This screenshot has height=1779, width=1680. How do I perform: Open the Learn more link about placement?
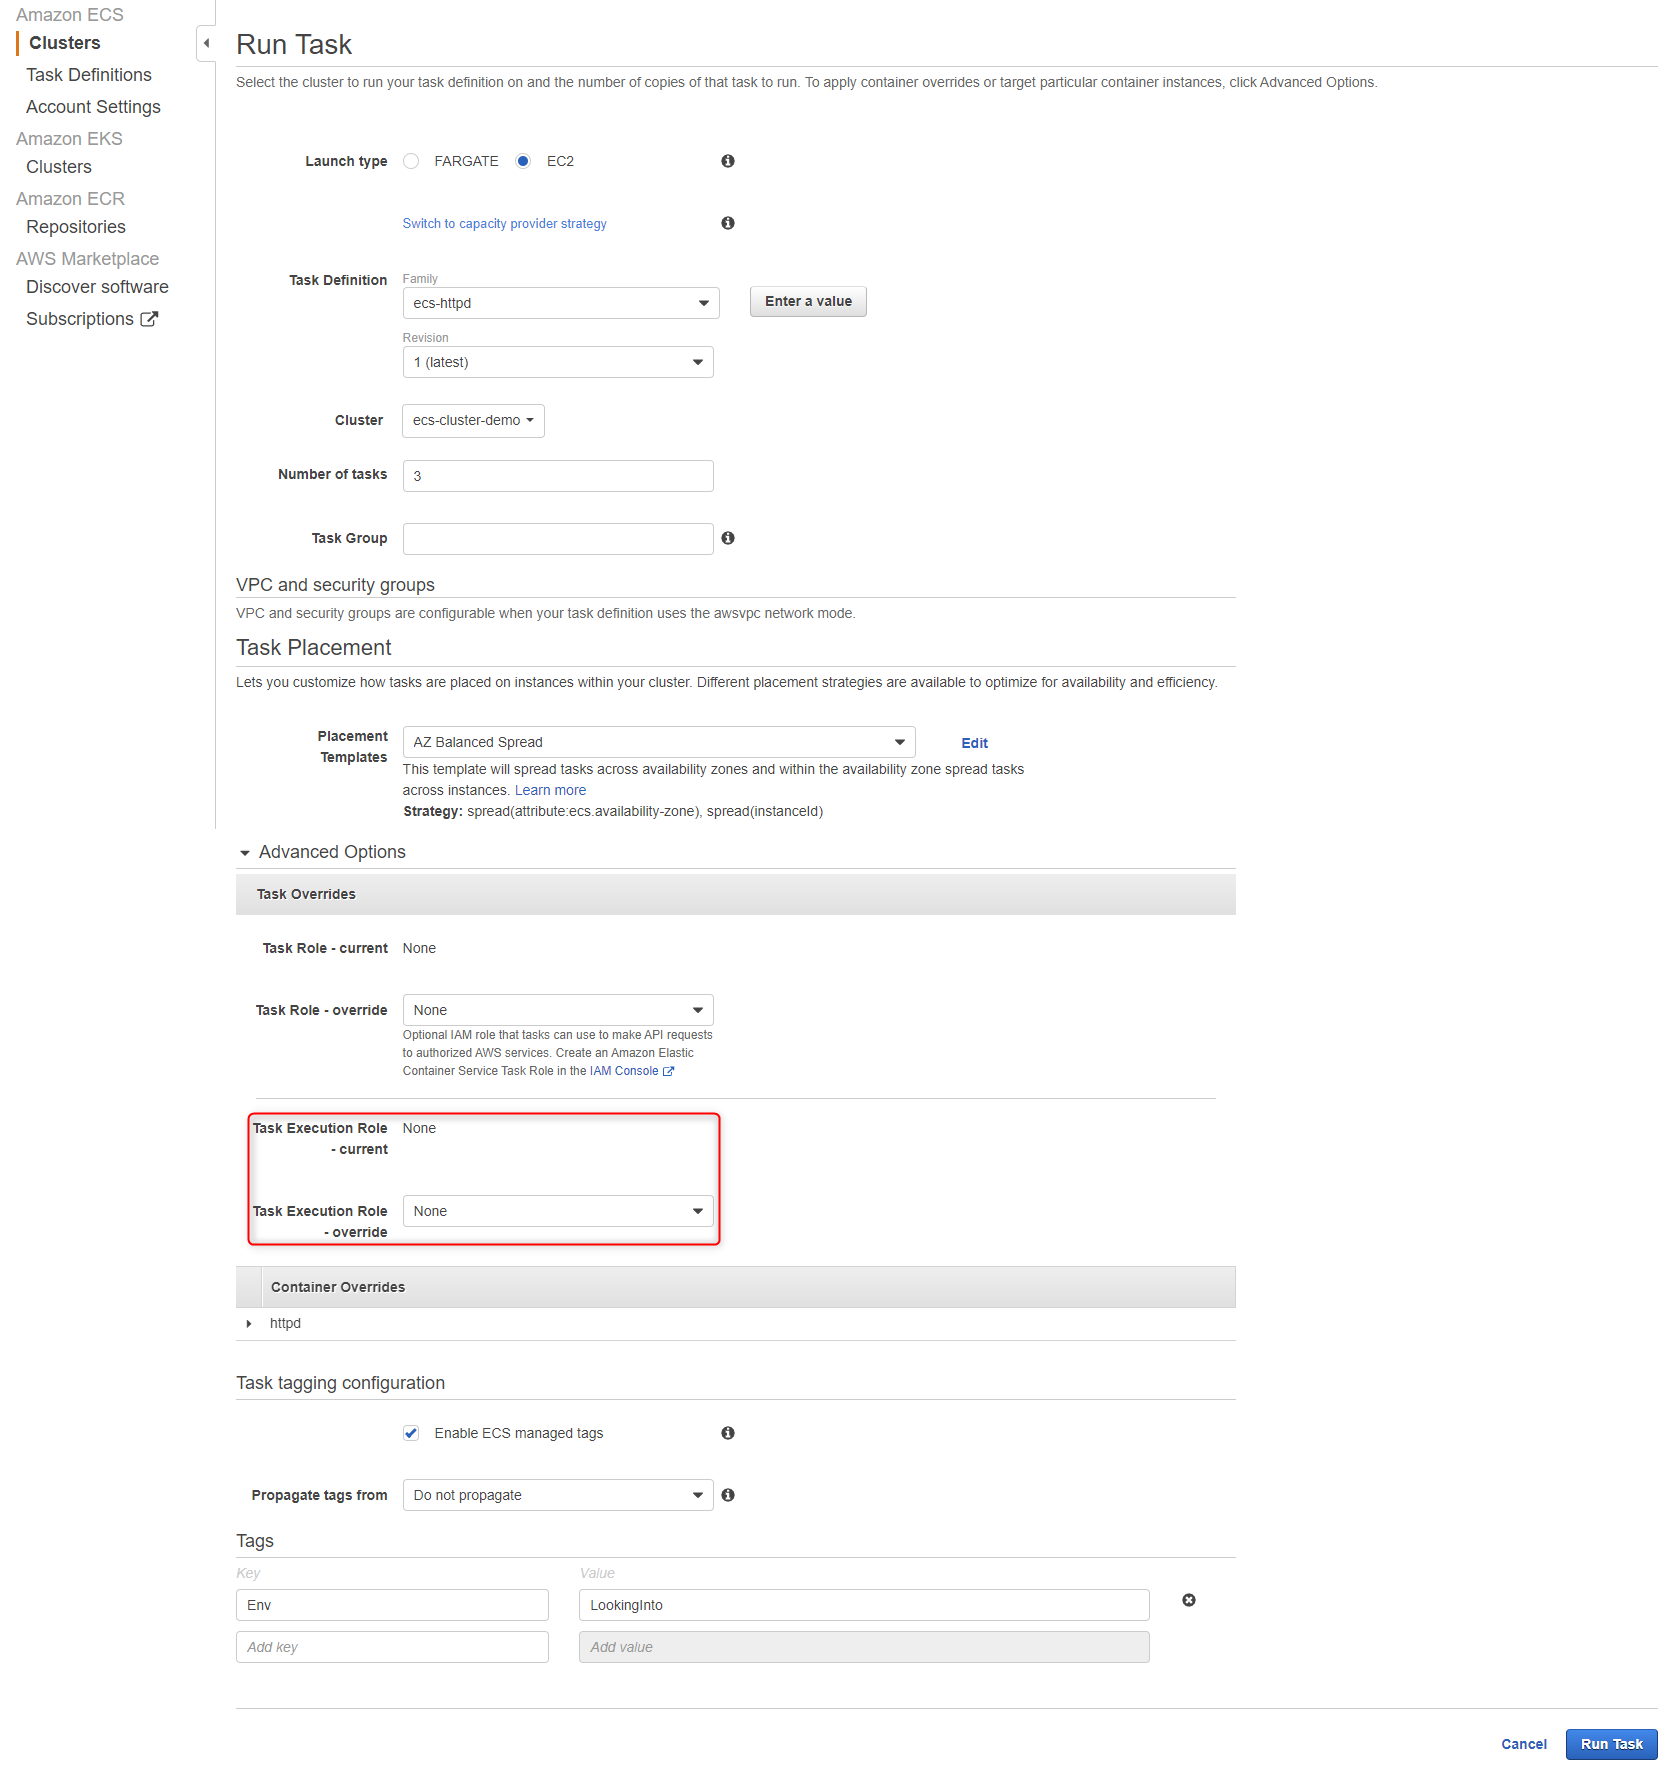550,790
